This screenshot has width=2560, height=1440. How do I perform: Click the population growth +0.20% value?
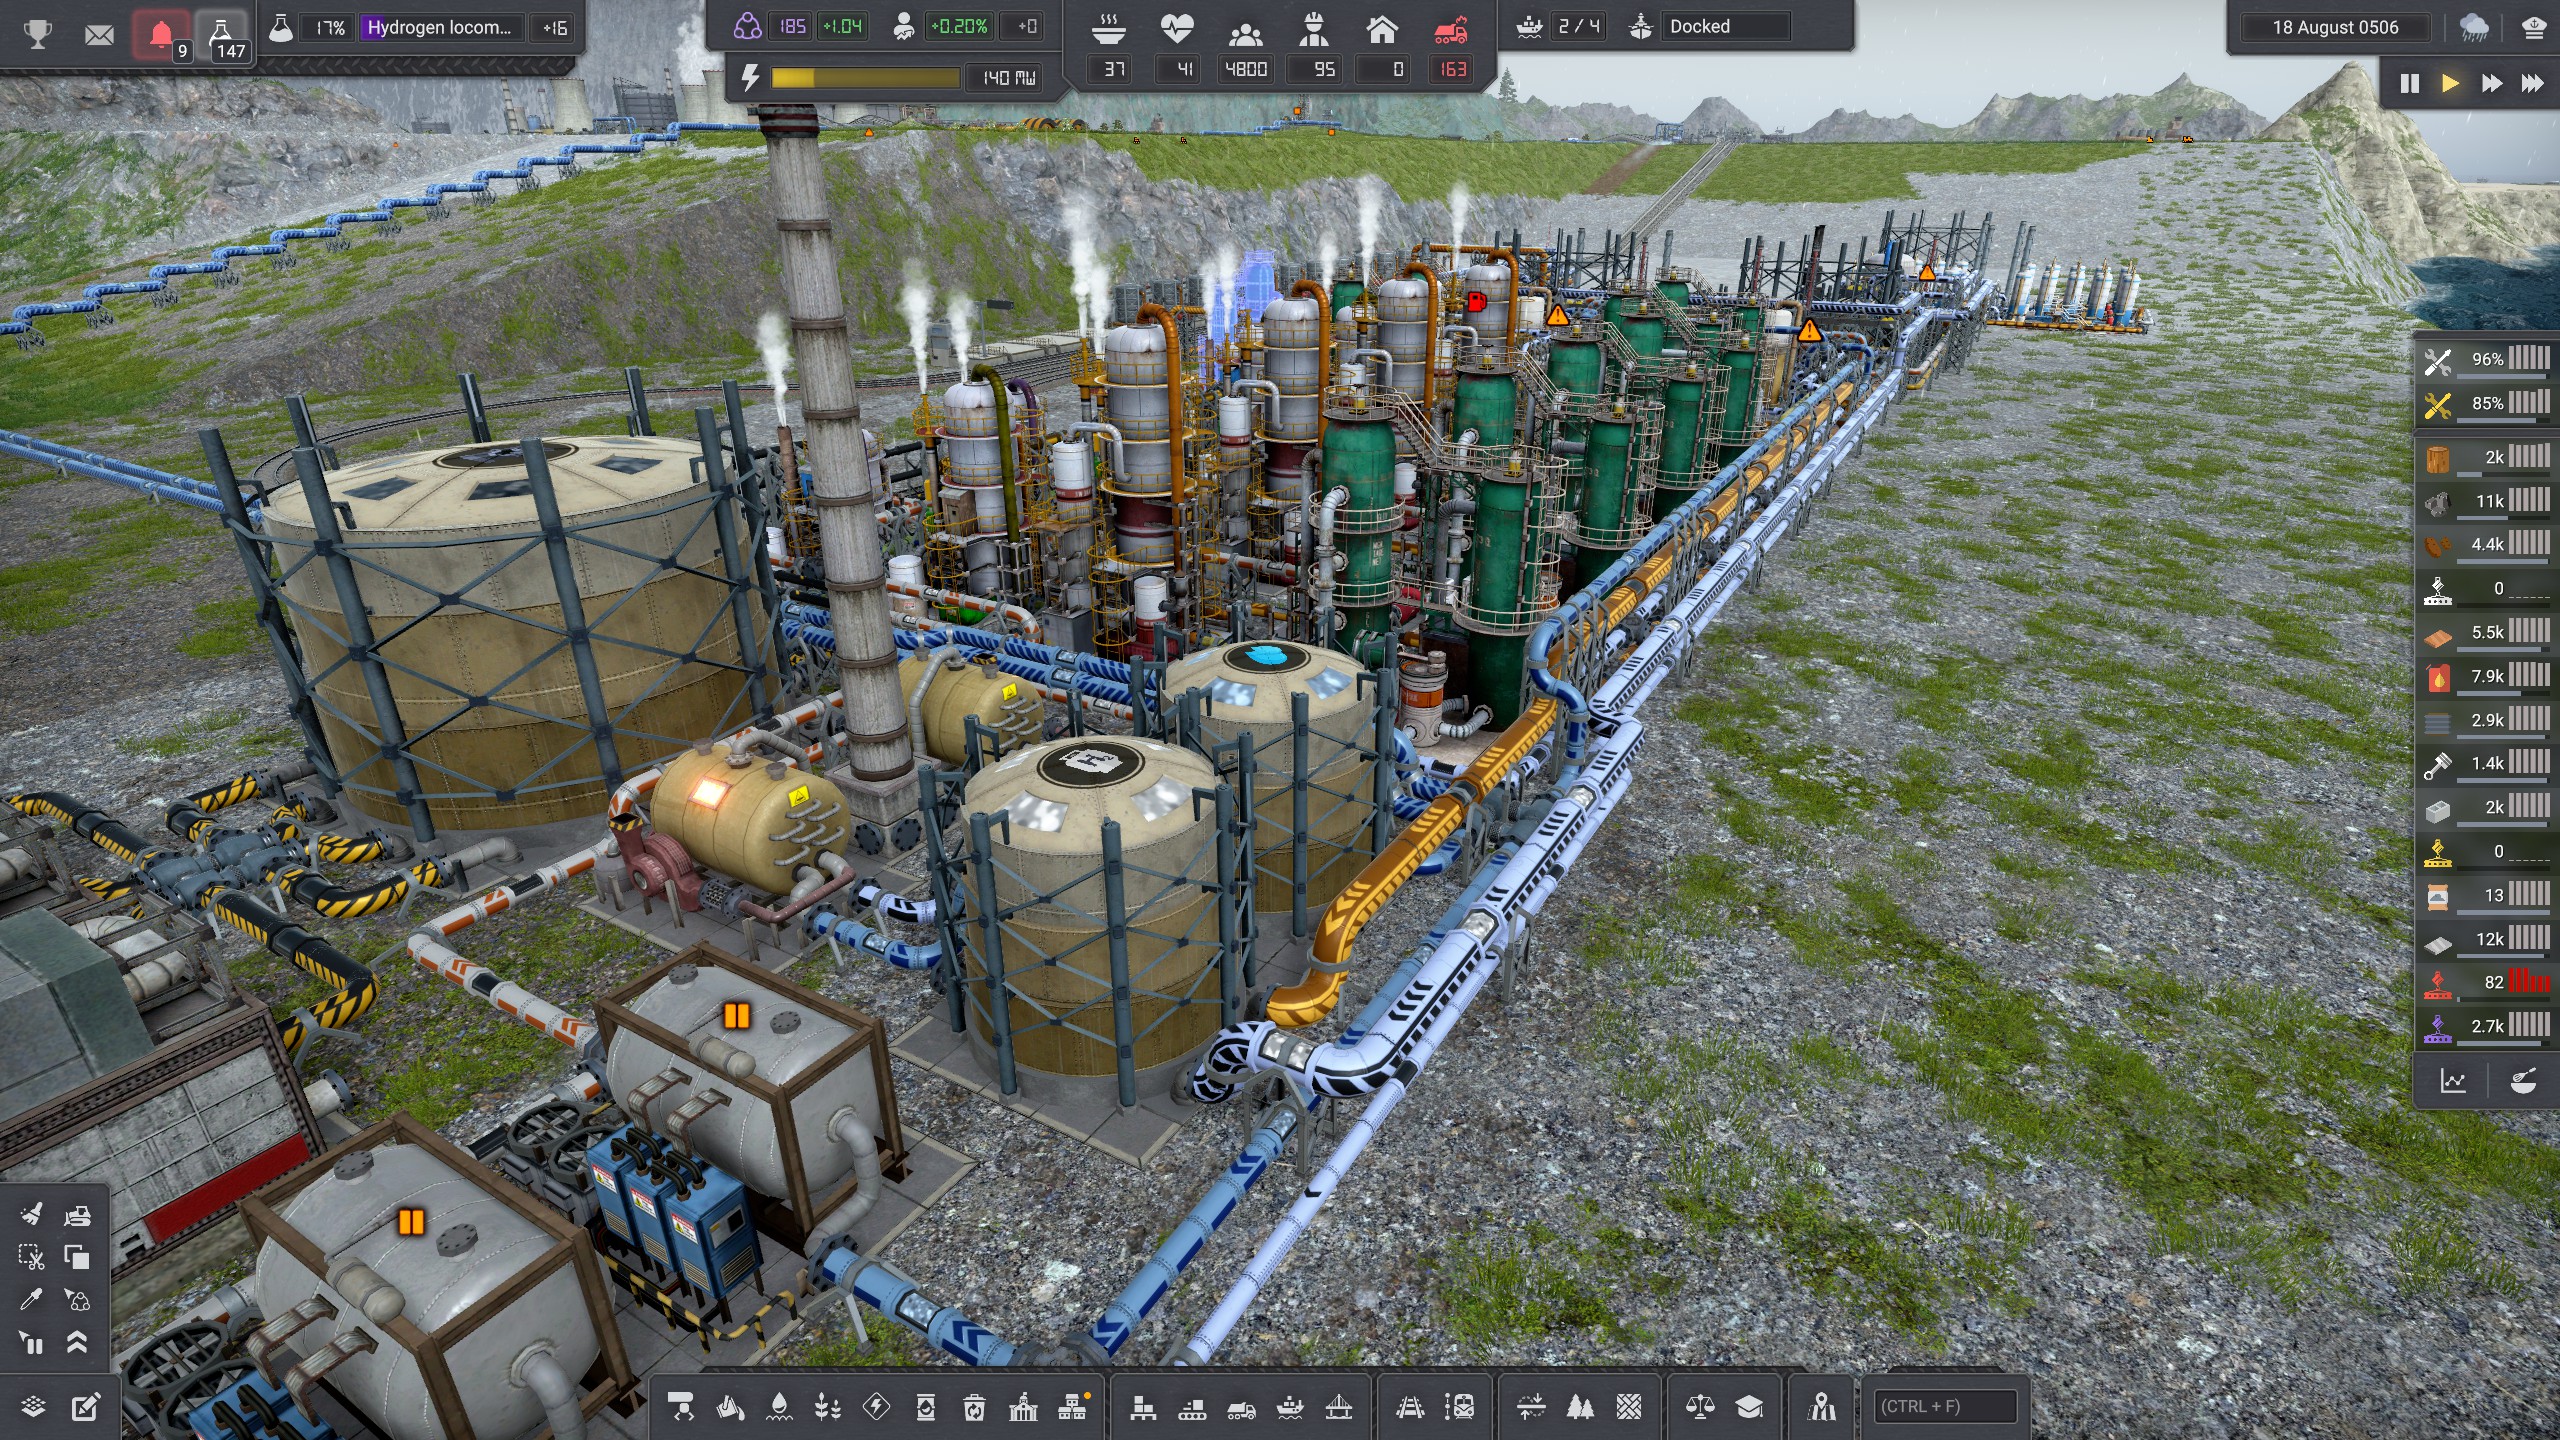point(957,26)
